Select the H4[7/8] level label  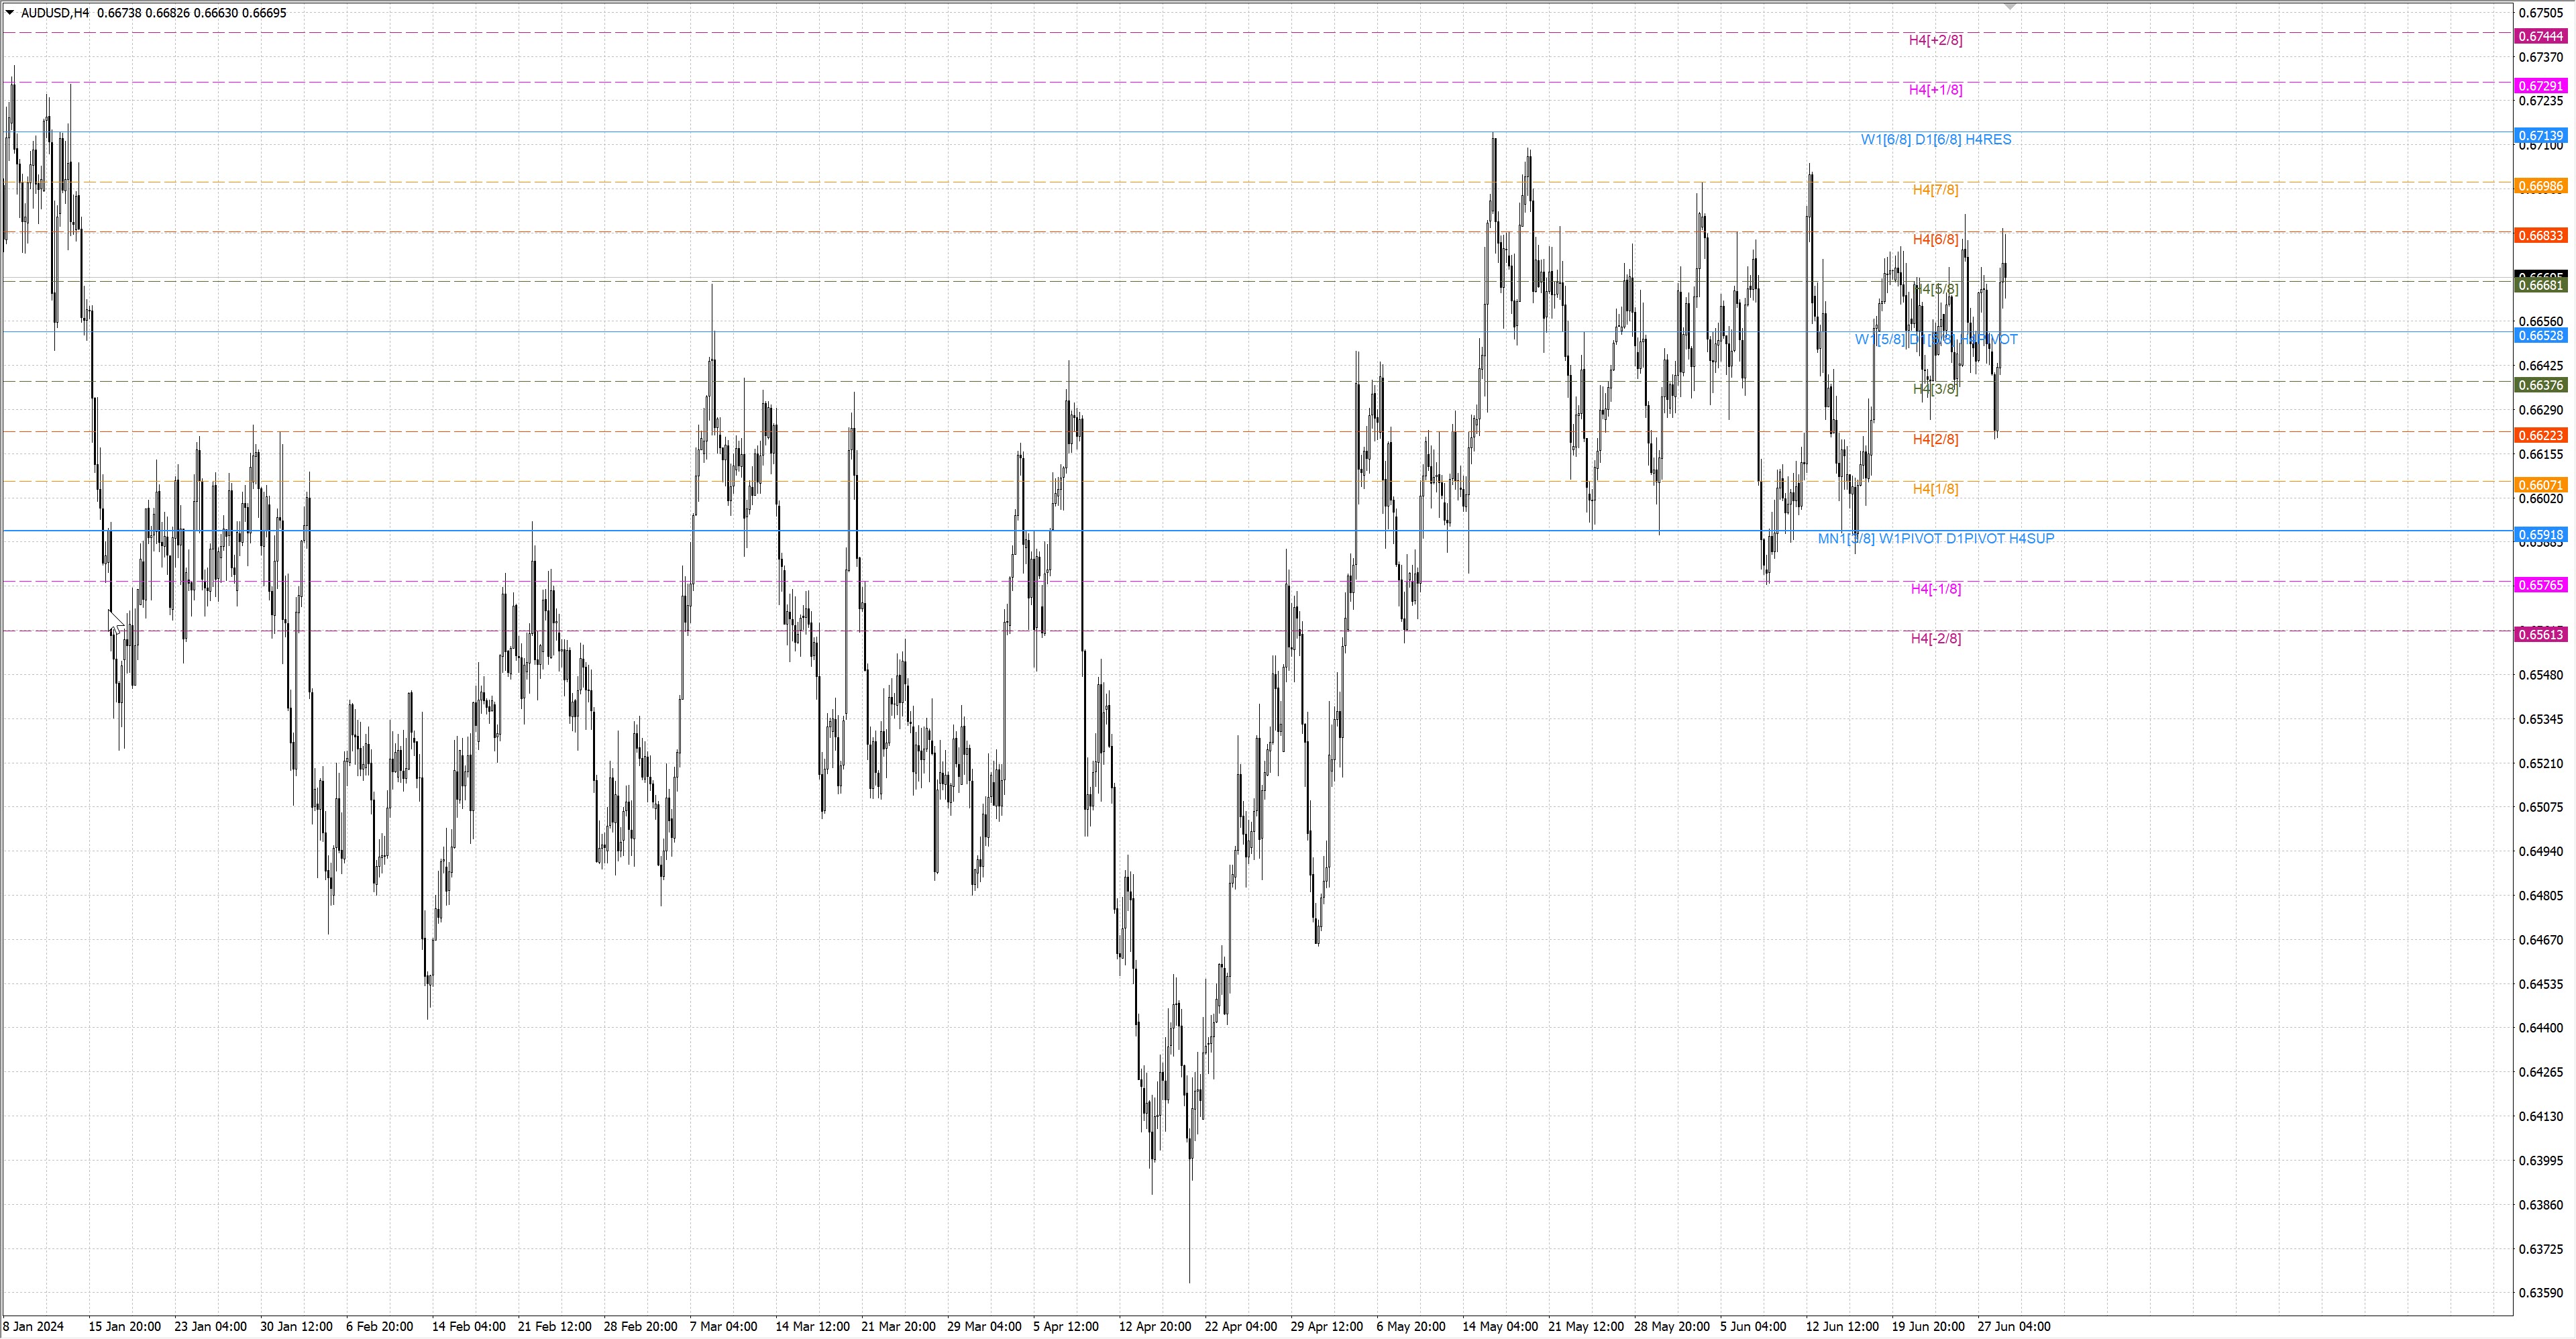(1935, 190)
